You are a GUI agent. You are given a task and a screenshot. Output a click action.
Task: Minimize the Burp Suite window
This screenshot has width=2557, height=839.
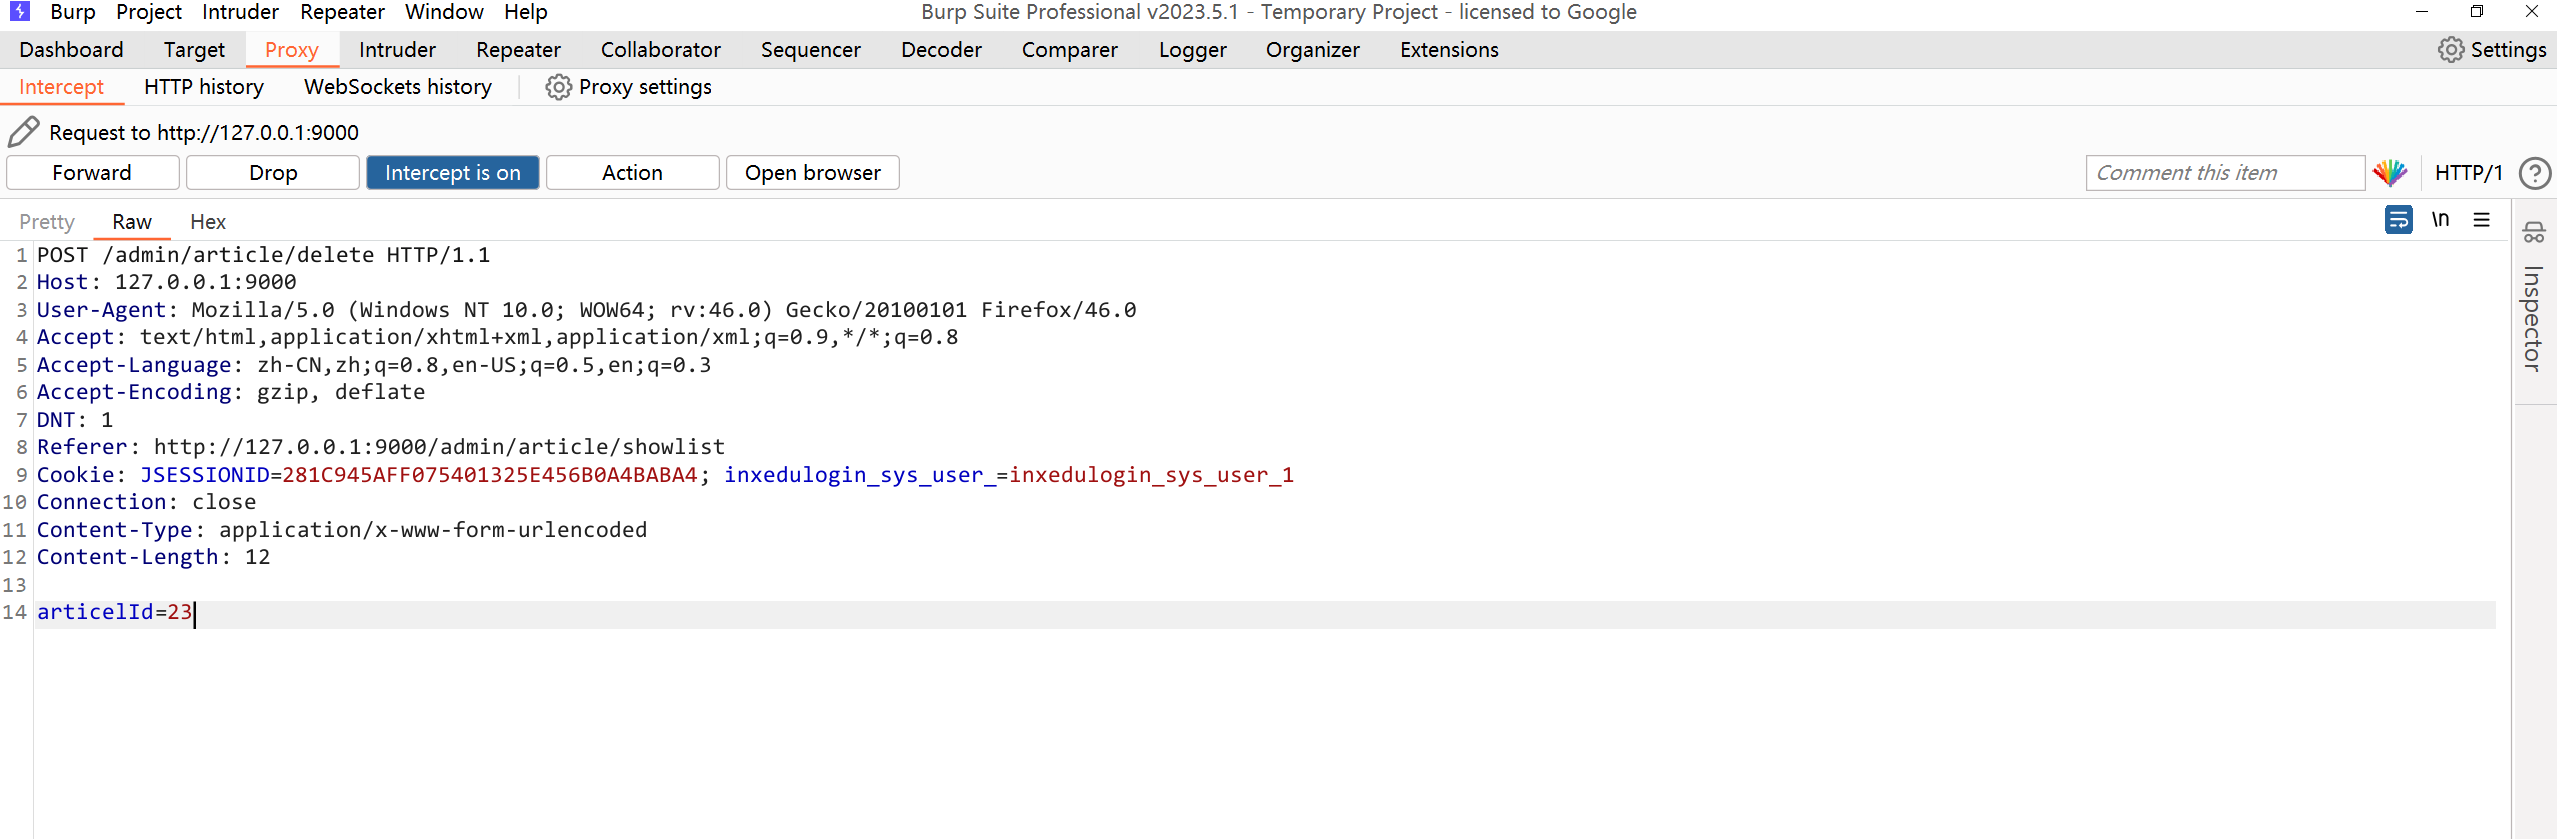point(2422,12)
